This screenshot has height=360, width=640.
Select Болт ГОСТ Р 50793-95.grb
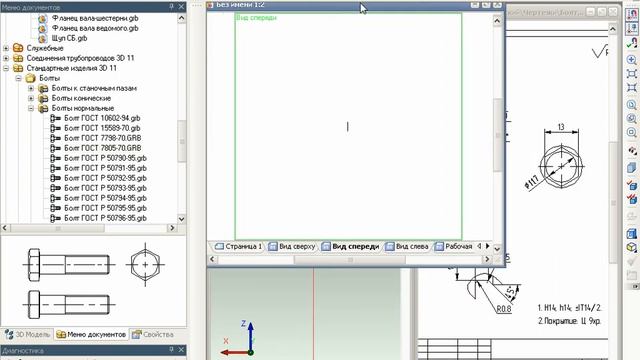(105, 188)
